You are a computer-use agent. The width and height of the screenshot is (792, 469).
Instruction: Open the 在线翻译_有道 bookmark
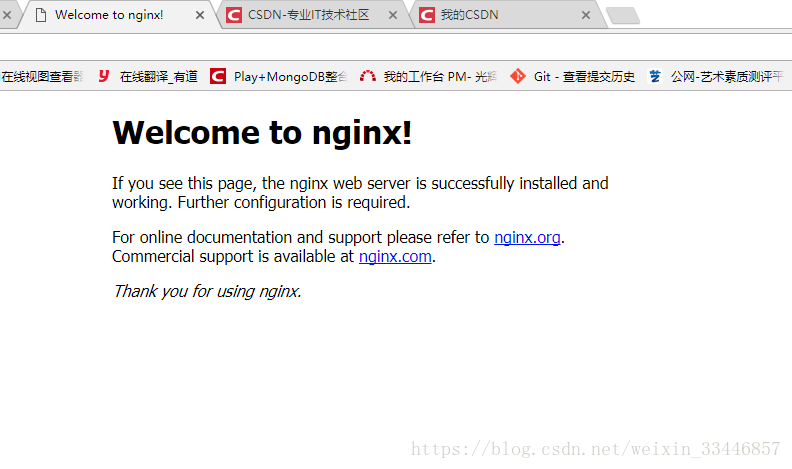coord(158,76)
